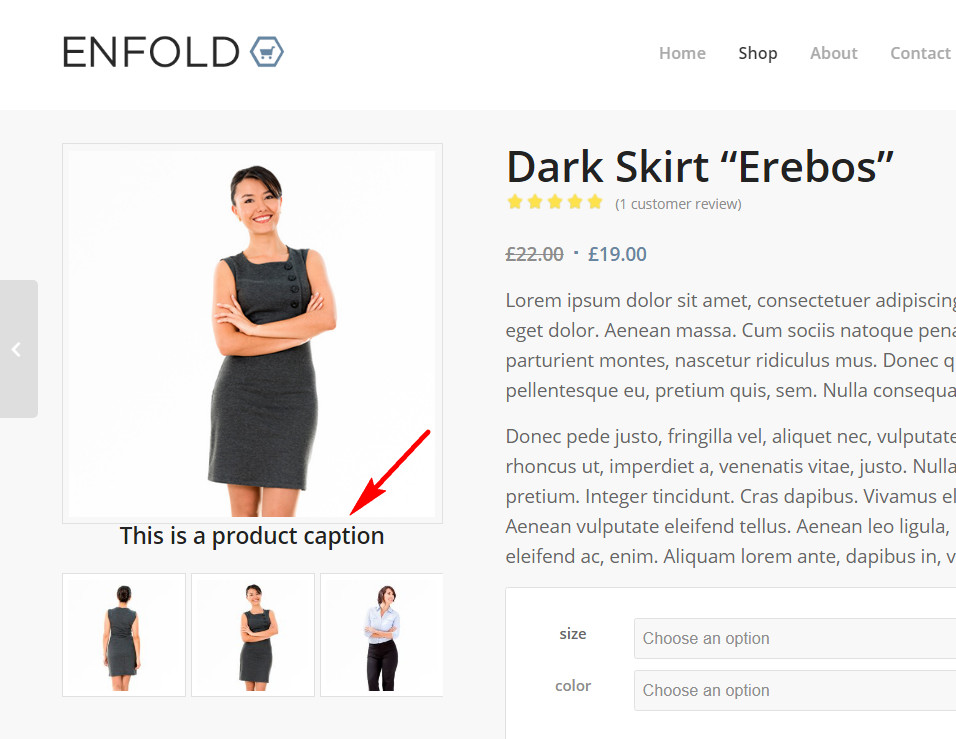Viewport: 956px width, 739px height.
Task: Open the Home menu item
Action: [x=682, y=53]
